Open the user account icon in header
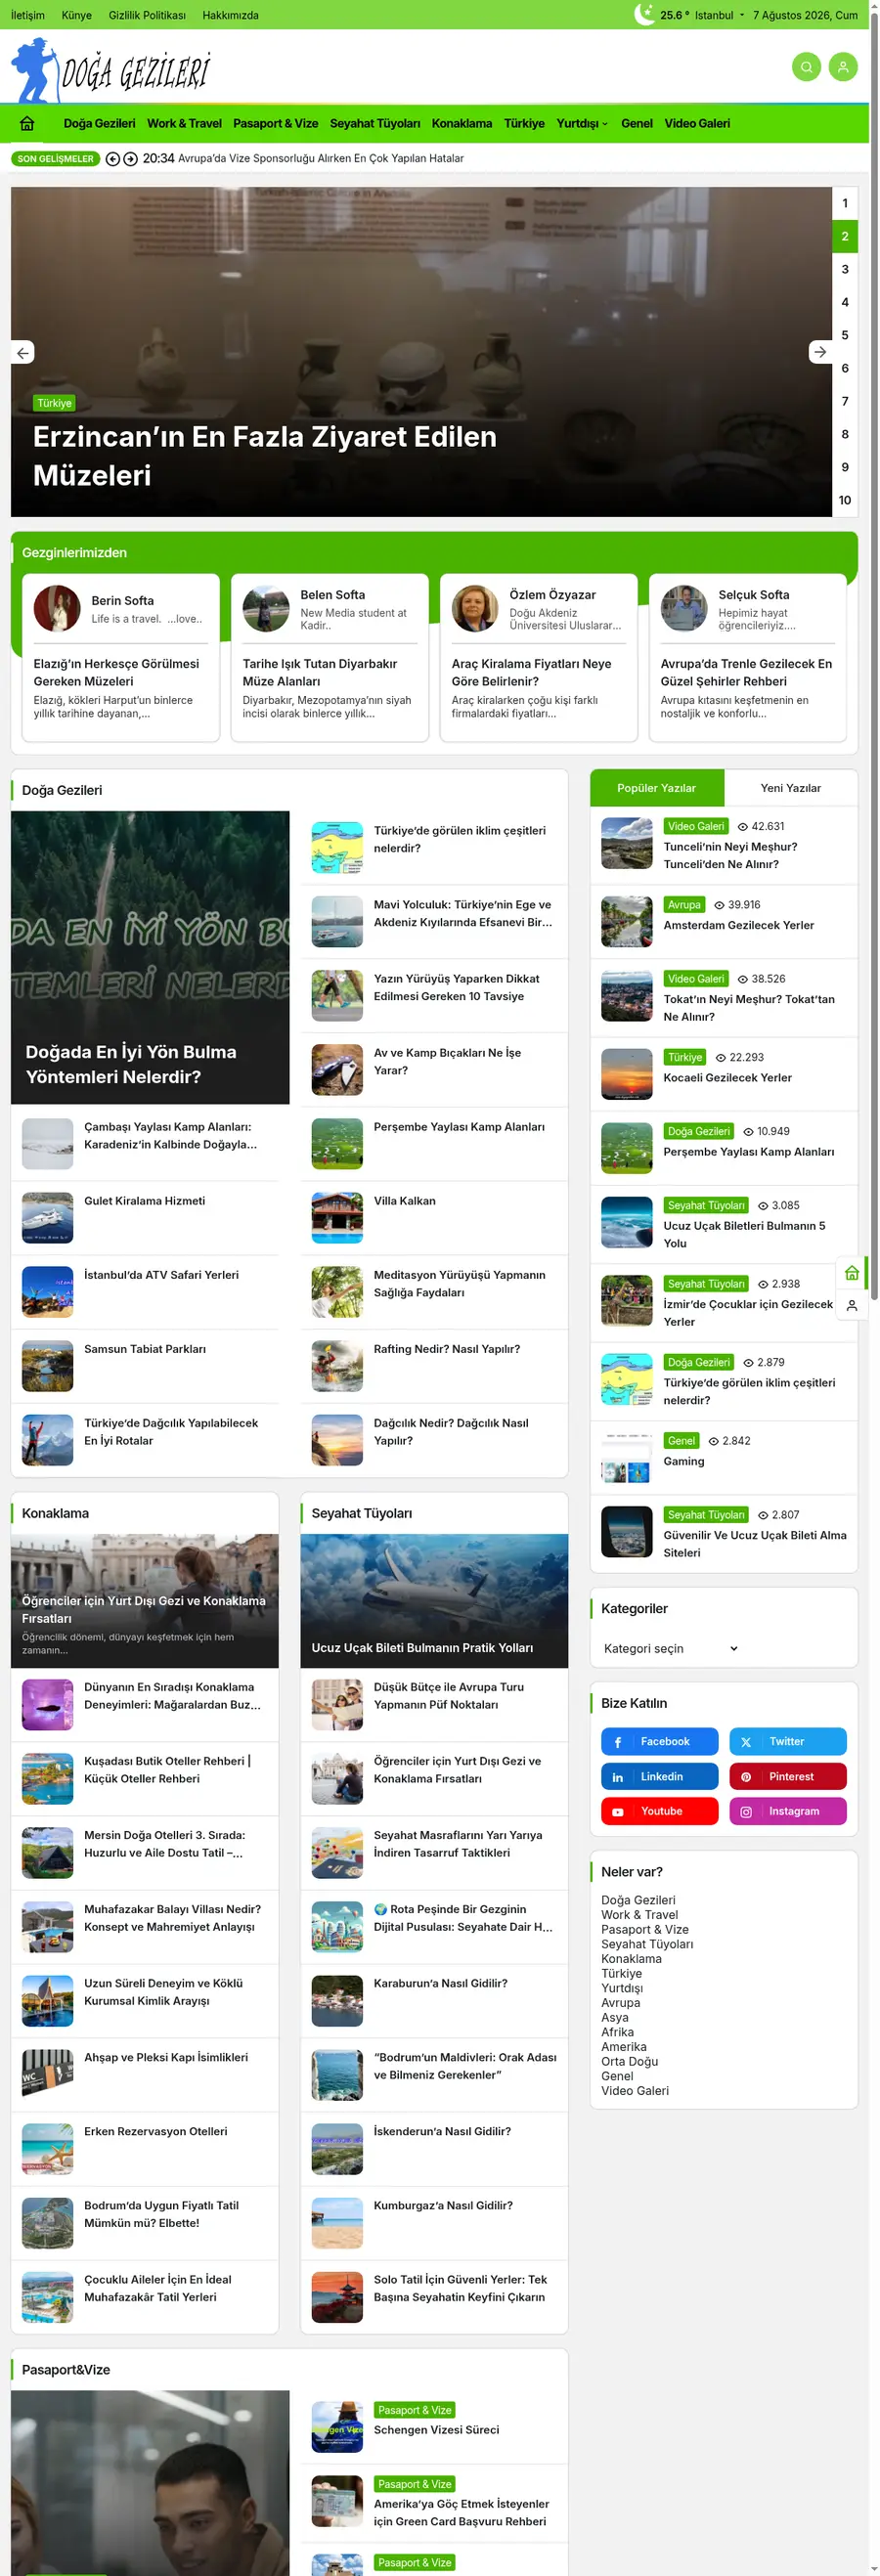Viewport: 880px width, 2576px height. coord(843,67)
